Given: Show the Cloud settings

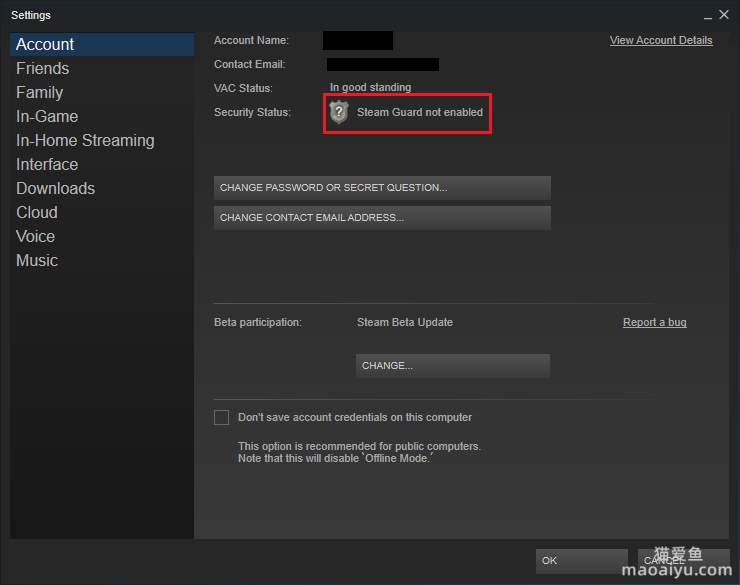Looking at the screenshot, I should pyautogui.click(x=102, y=213).
